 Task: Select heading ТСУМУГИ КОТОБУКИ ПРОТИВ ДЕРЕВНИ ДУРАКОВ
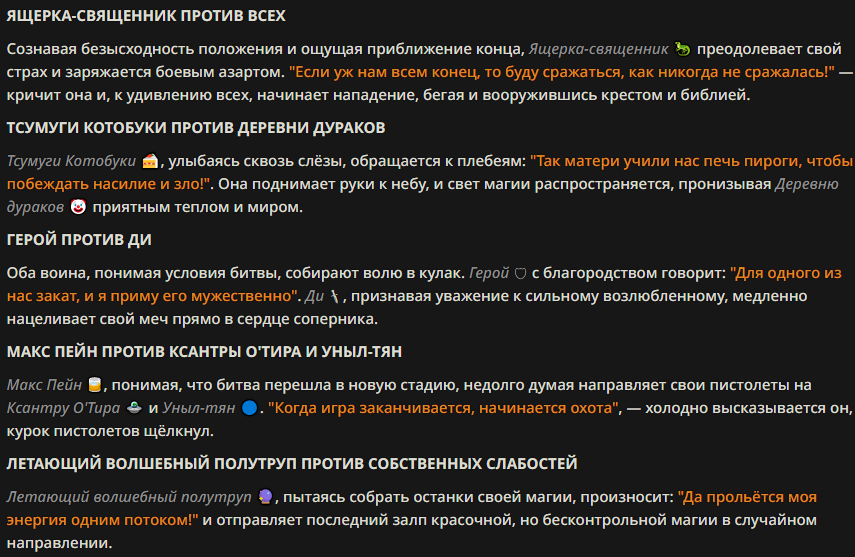(196, 128)
